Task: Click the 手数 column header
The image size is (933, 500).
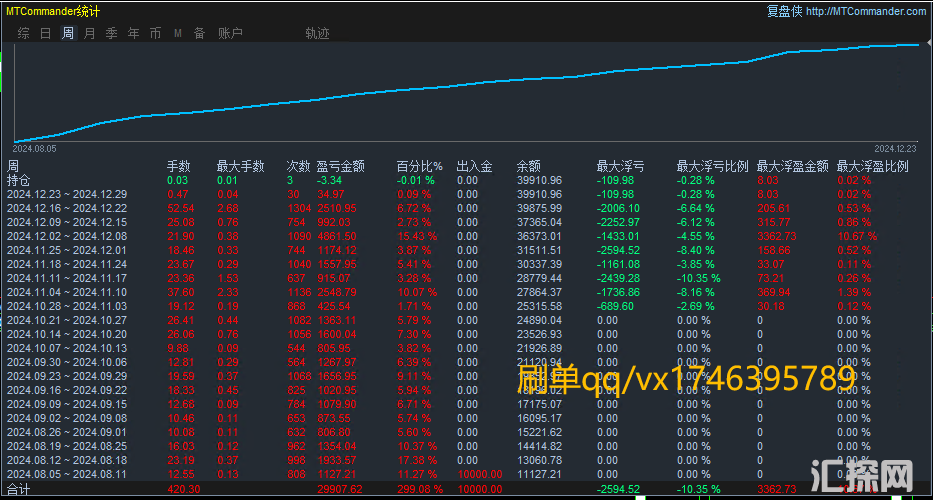Action: tap(178, 166)
